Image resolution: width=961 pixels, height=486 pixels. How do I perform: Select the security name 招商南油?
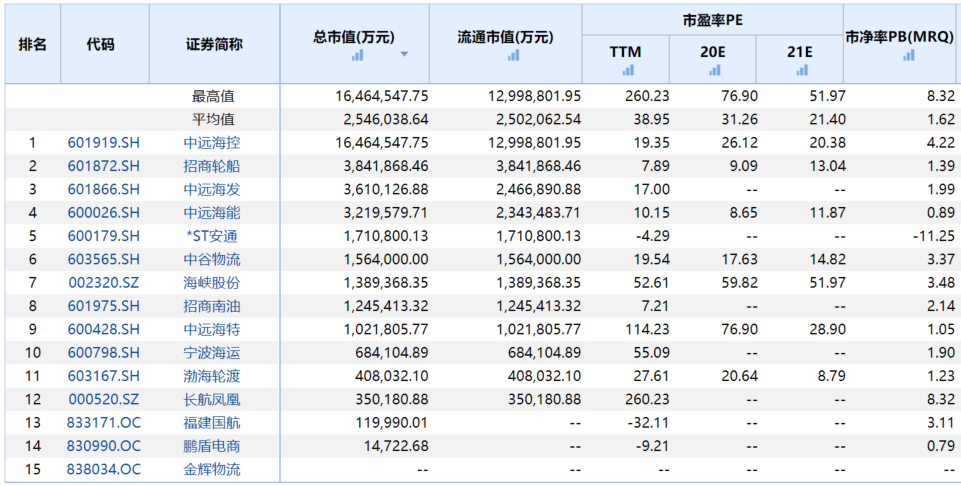[x=212, y=306]
